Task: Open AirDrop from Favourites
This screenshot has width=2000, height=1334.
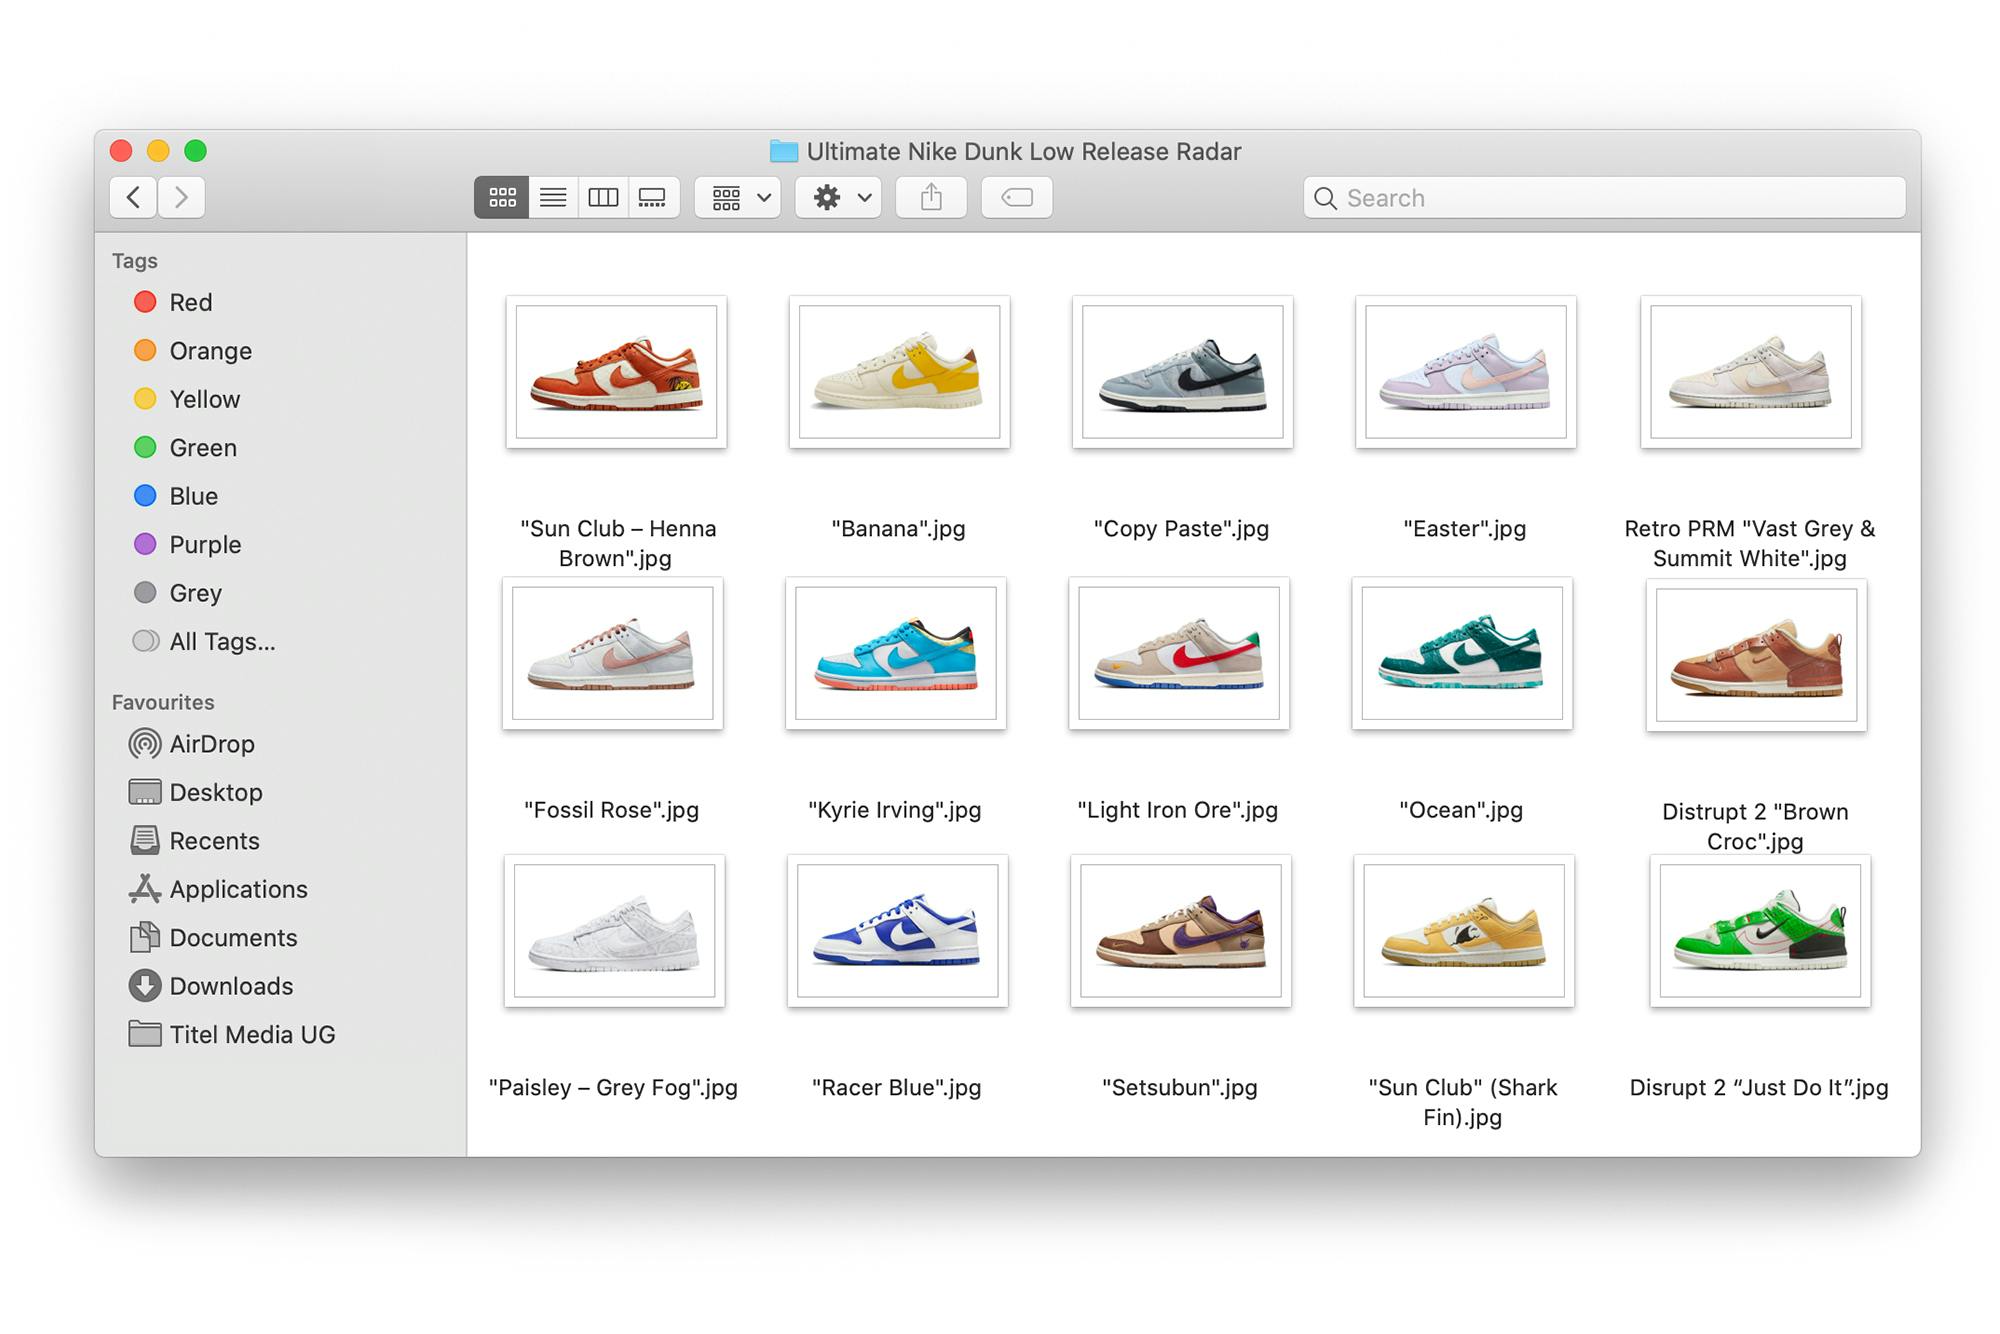Action: 211,744
